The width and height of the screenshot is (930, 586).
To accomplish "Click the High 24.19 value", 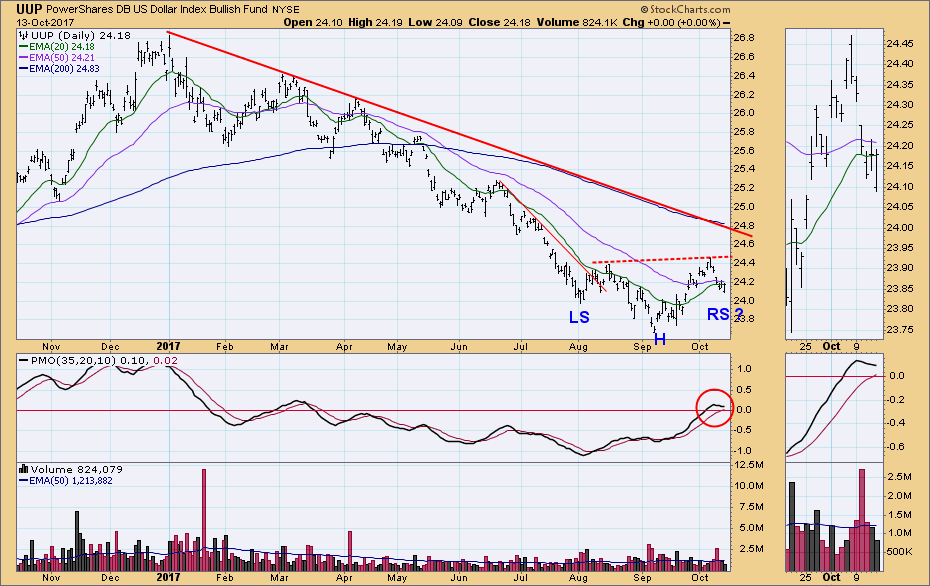I will [x=375, y=23].
